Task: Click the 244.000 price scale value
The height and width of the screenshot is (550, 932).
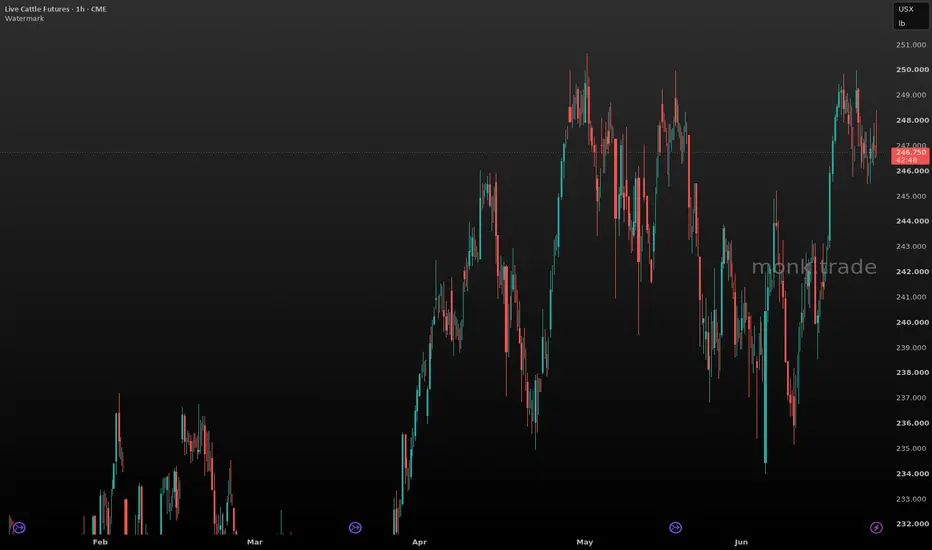Action: (x=912, y=221)
